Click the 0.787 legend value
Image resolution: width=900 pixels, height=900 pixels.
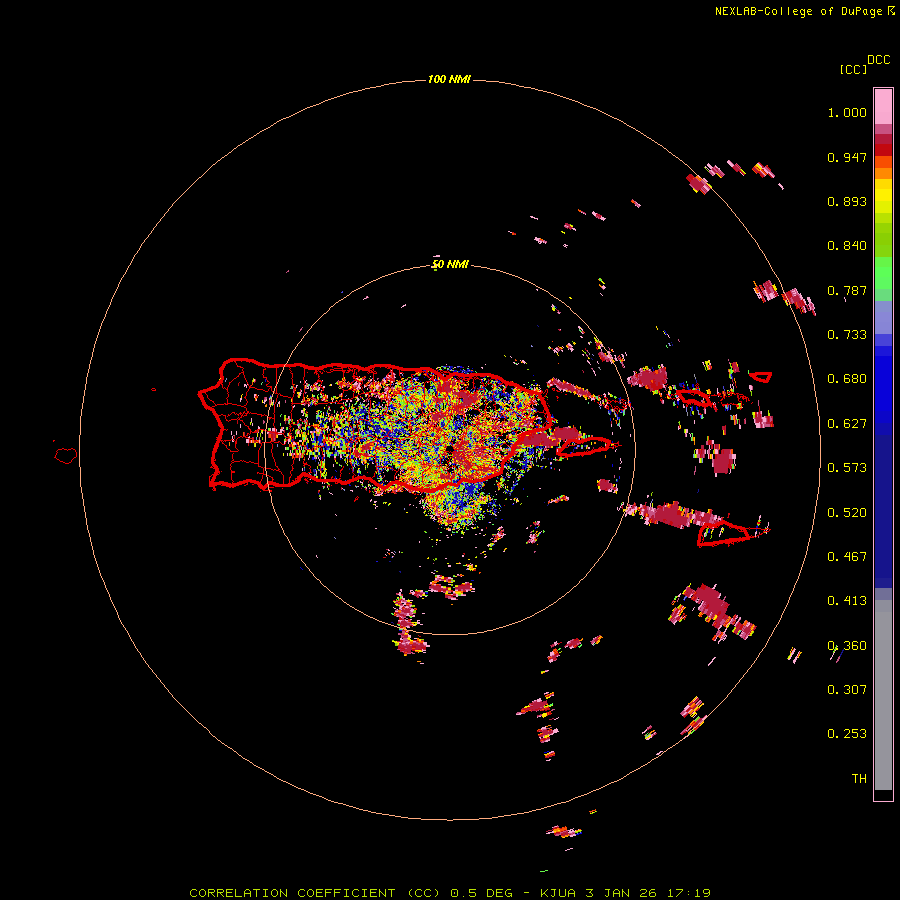[x=847, y=290]
